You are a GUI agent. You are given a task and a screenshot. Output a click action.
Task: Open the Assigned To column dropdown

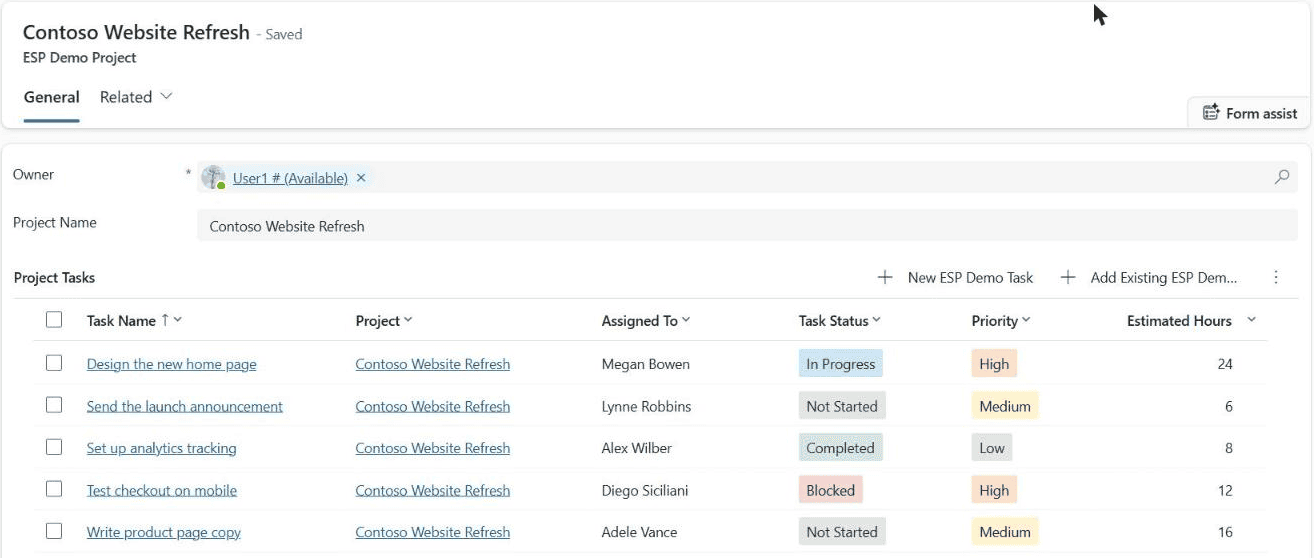click(x=686, y=320)
